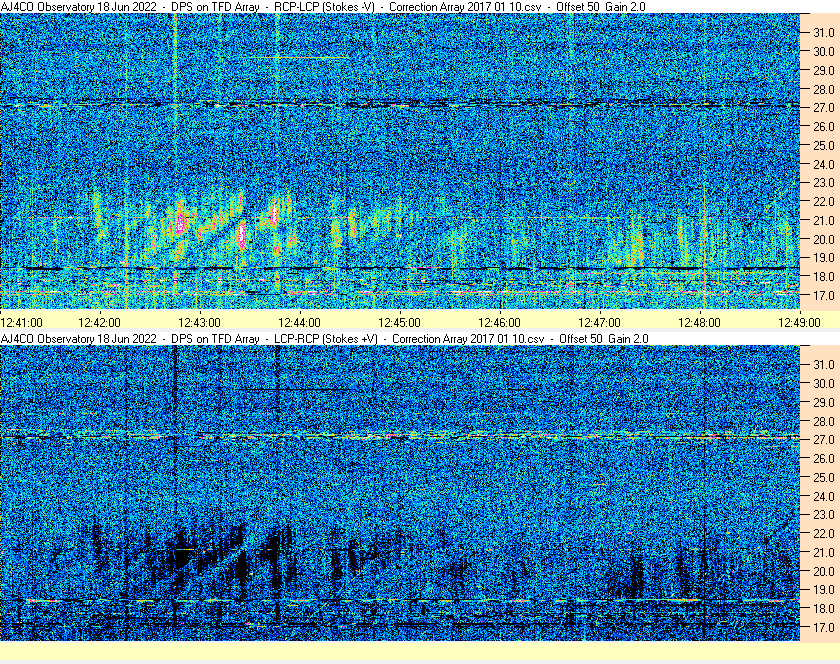Click the LCP-RCP (Stokes +V) title text
The height and width of the screenshot is (664, 840).
tap(326, 339)
